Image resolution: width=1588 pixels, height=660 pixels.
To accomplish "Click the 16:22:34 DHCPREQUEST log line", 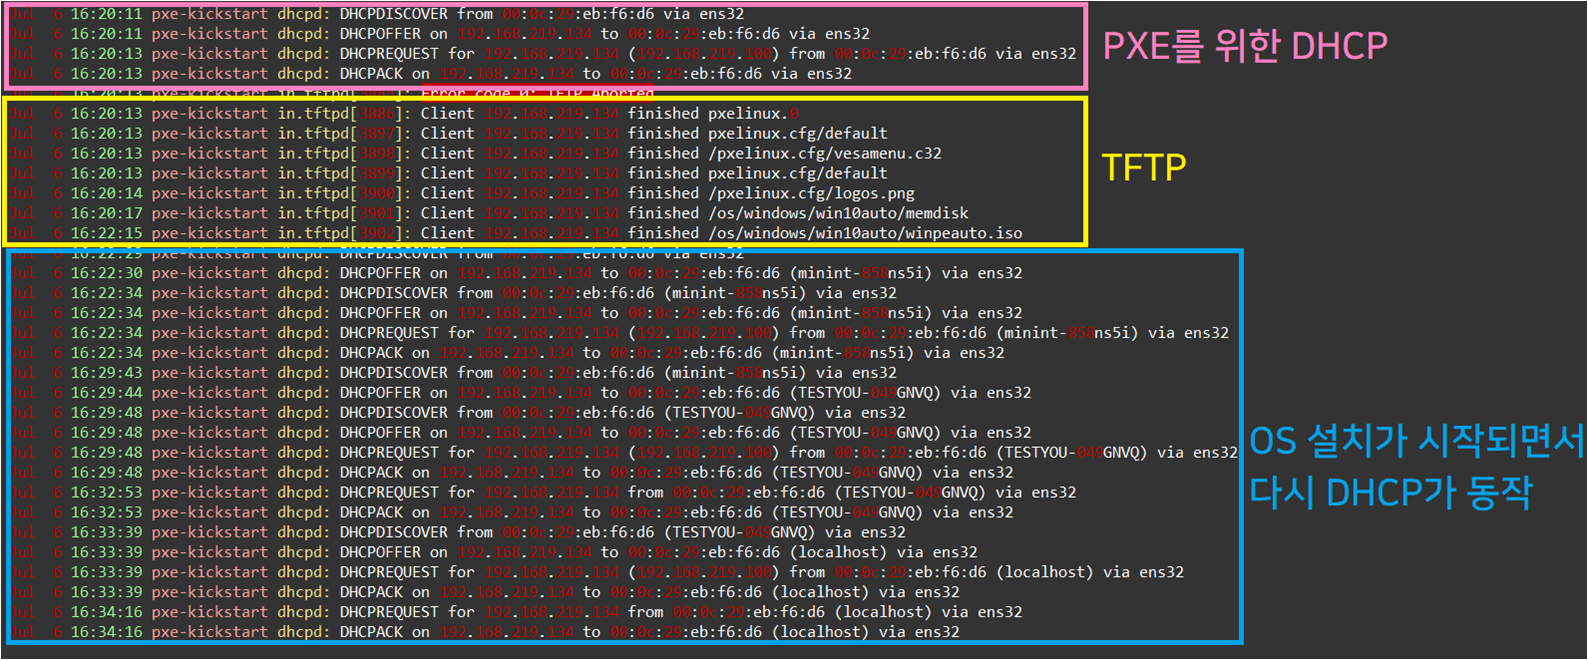I will (620, 333).
